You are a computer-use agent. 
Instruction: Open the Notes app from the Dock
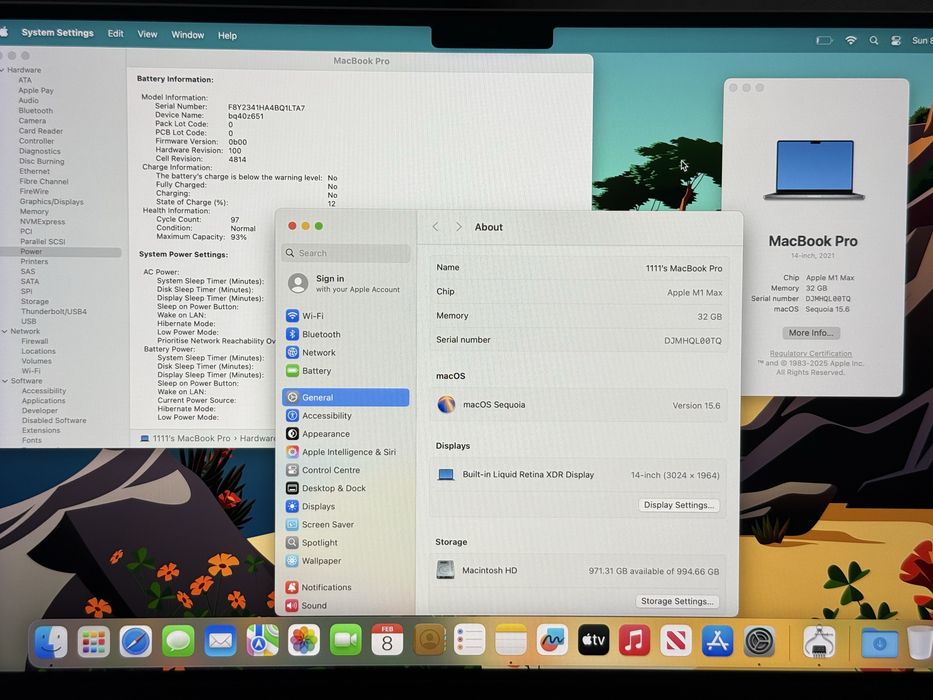point(511,640)
